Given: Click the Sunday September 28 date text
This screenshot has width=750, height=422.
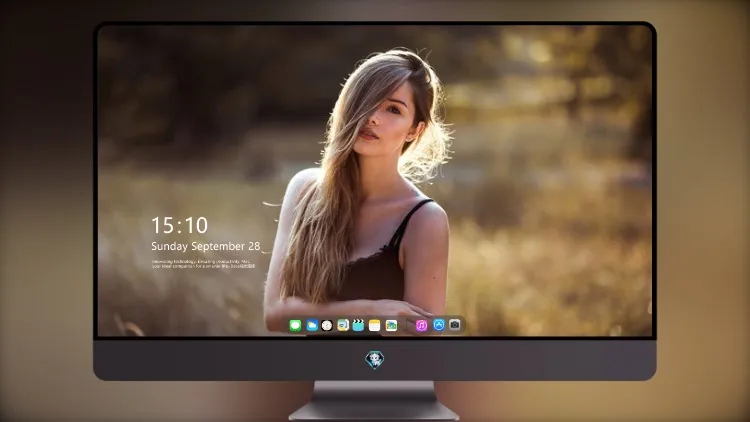Looking at the screenshot, I should point(206,246).
